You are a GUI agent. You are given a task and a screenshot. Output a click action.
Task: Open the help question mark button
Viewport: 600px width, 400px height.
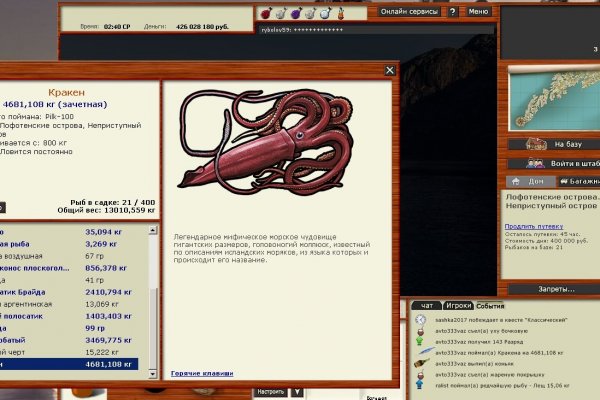point(452,12)
